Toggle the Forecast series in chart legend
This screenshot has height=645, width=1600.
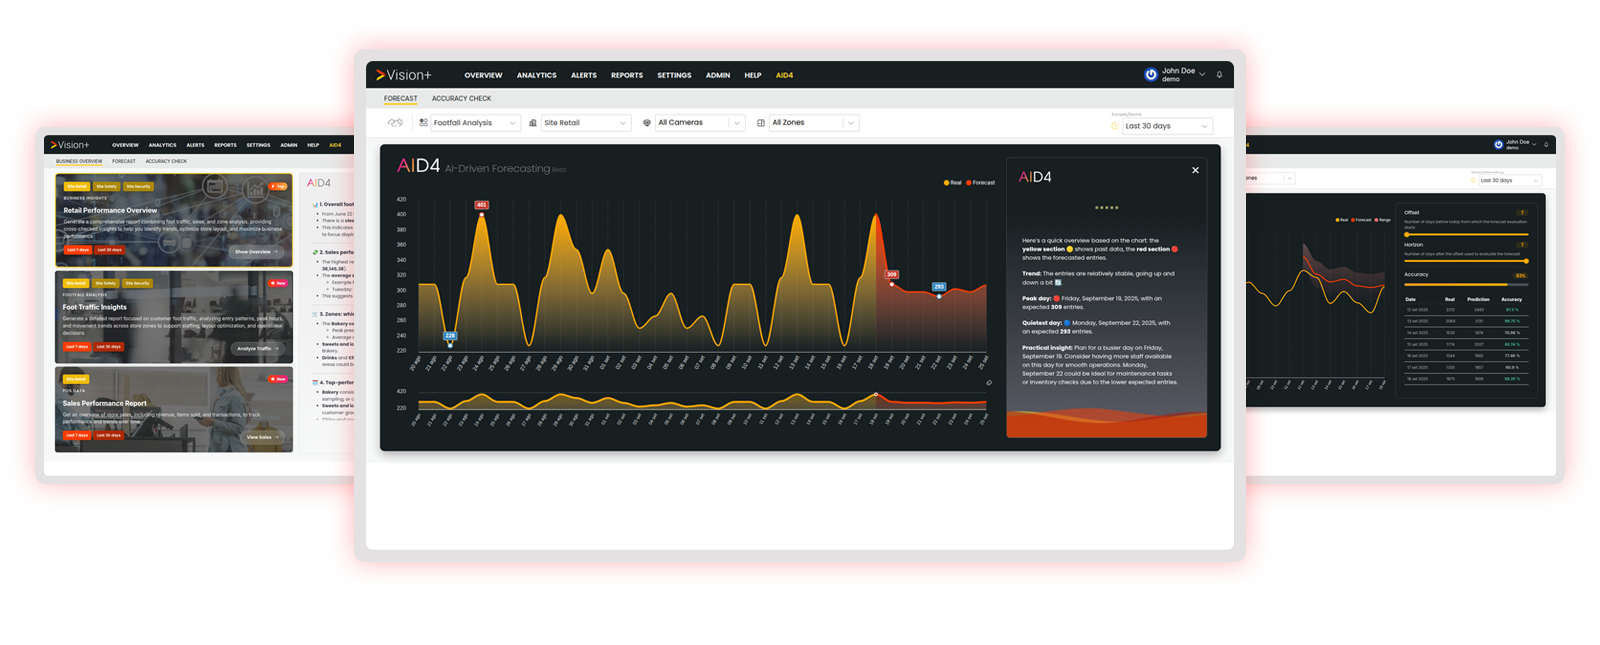[x=980, y=183]
